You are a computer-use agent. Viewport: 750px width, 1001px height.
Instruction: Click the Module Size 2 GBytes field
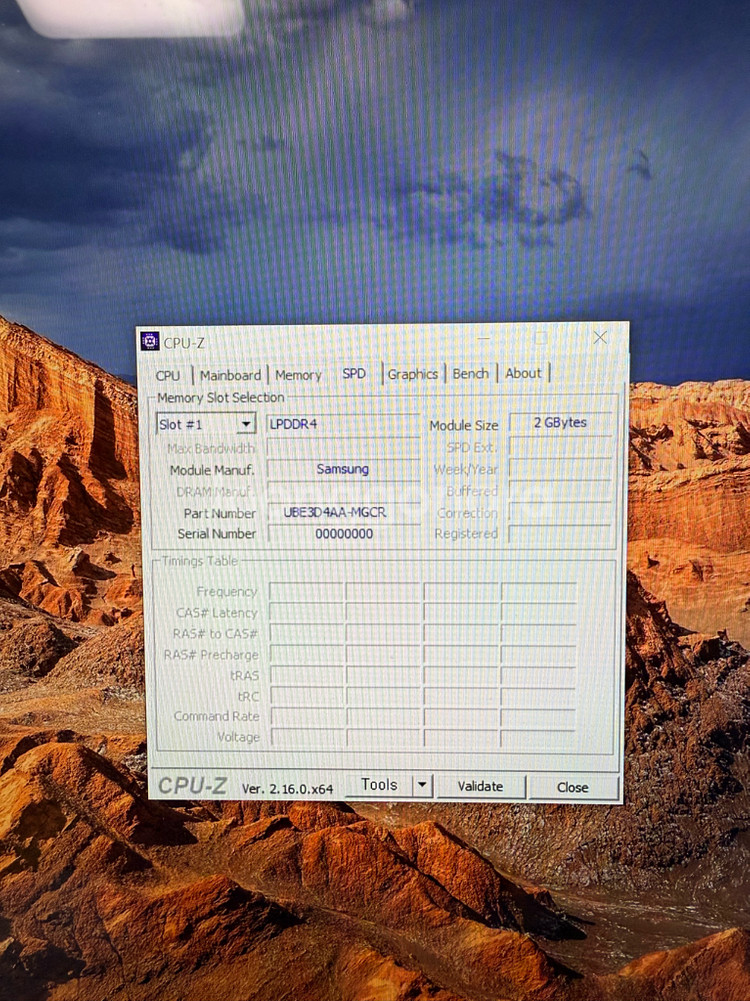pos(559,423)
